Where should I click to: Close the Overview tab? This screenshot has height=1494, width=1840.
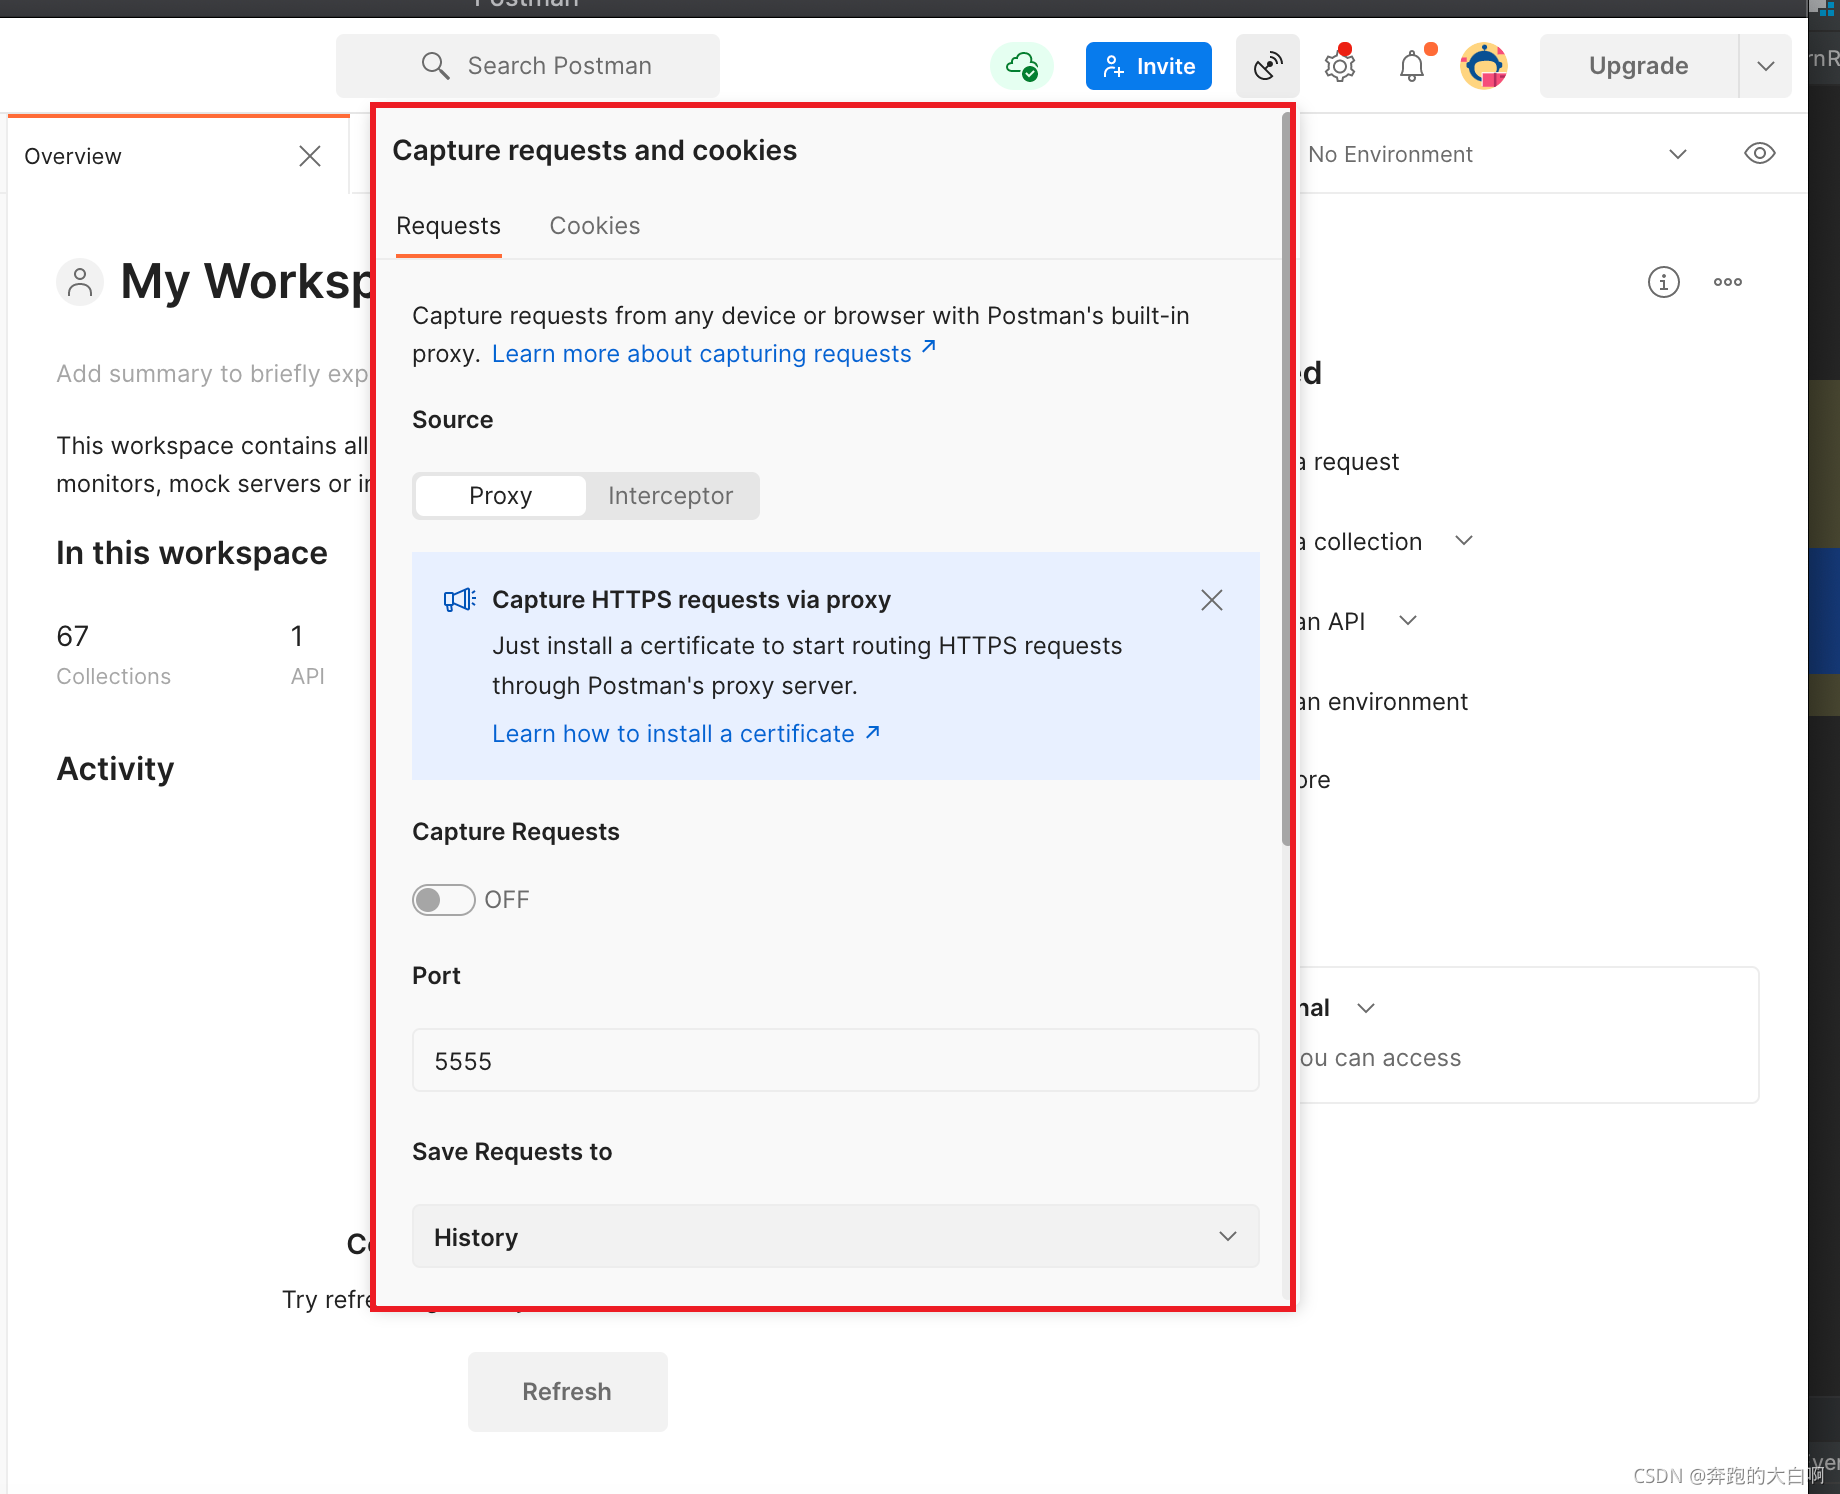click(310, 156)
